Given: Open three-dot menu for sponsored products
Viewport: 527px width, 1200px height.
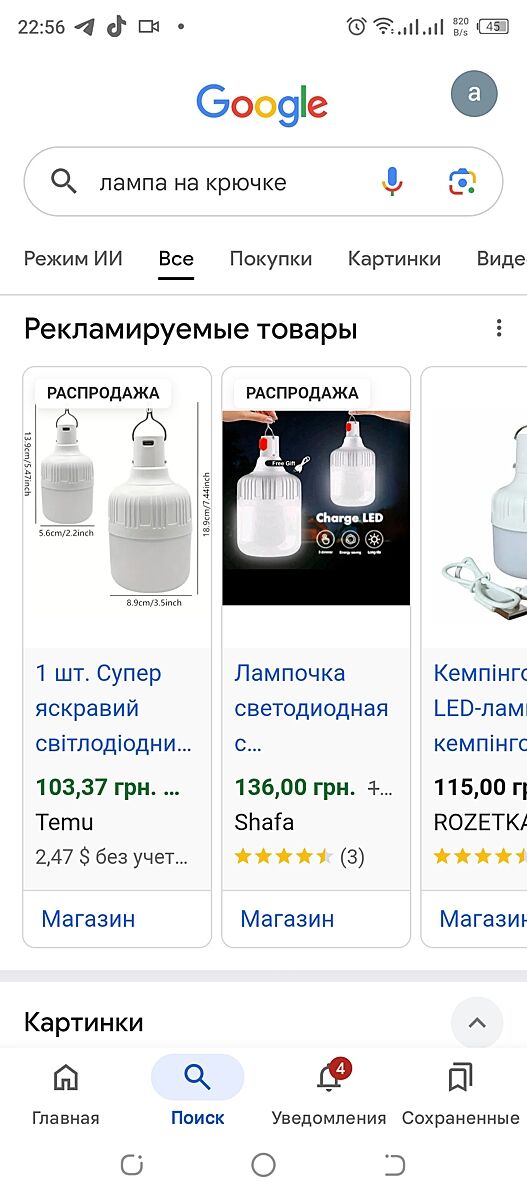Looking at the screenshot, I should point(499,328).
